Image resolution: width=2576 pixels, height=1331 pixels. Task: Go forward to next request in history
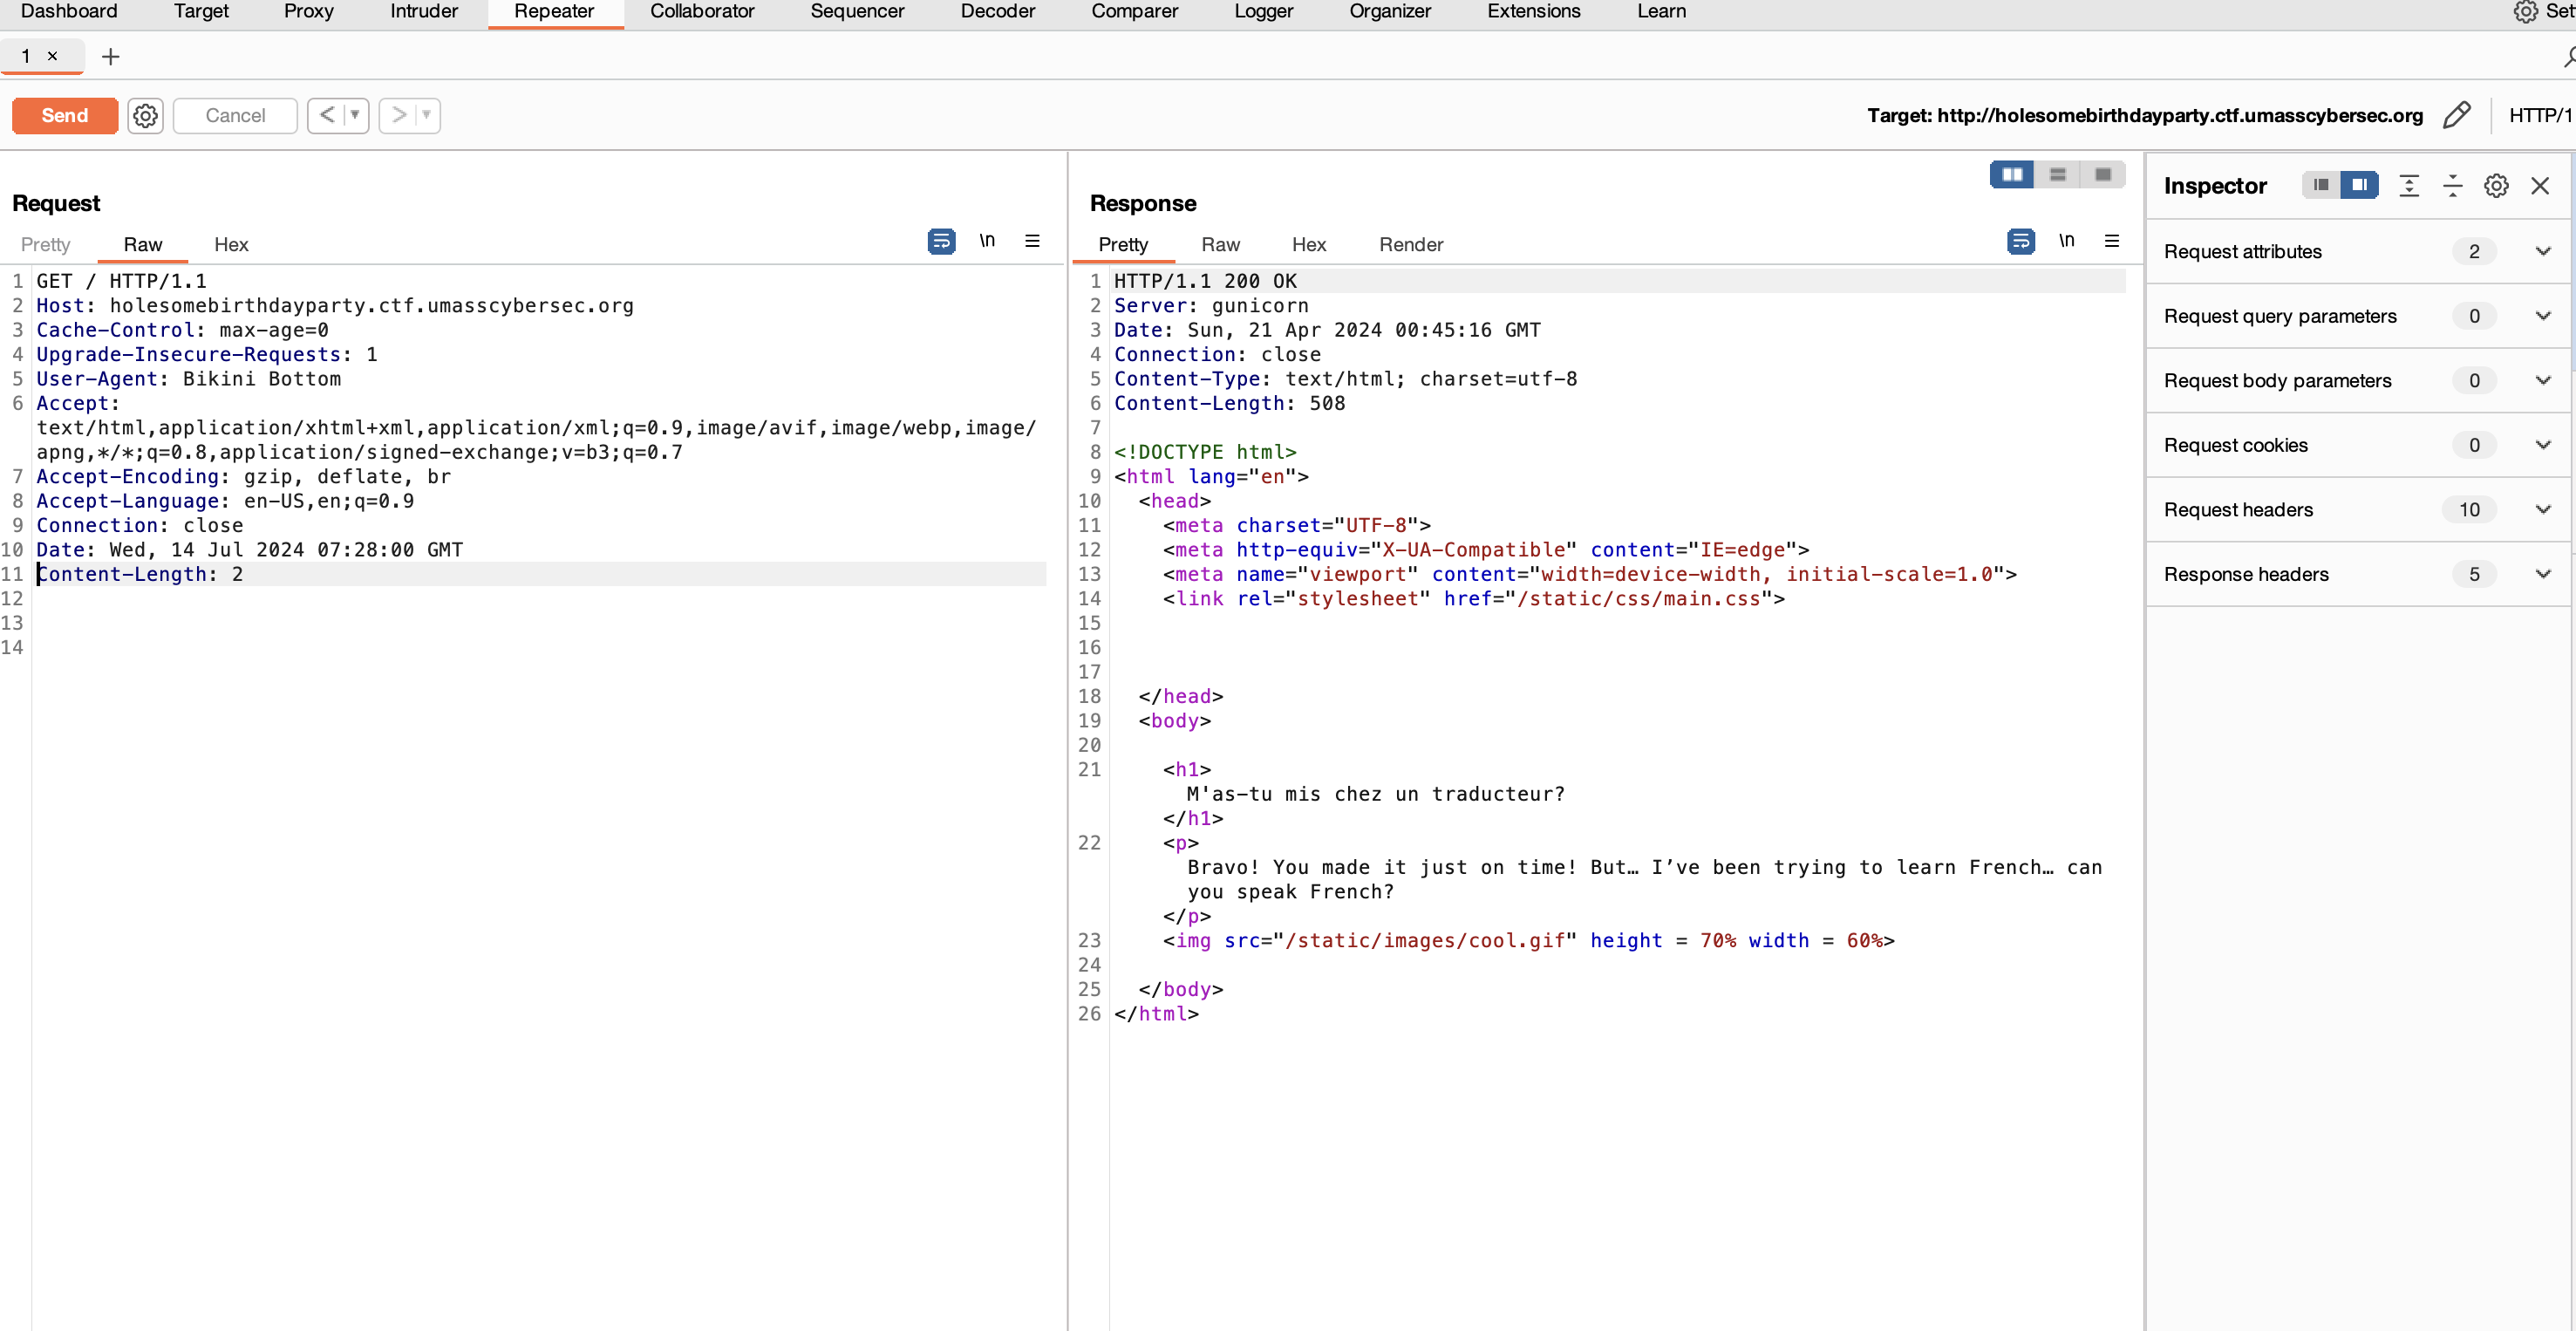tap(398, 115)
